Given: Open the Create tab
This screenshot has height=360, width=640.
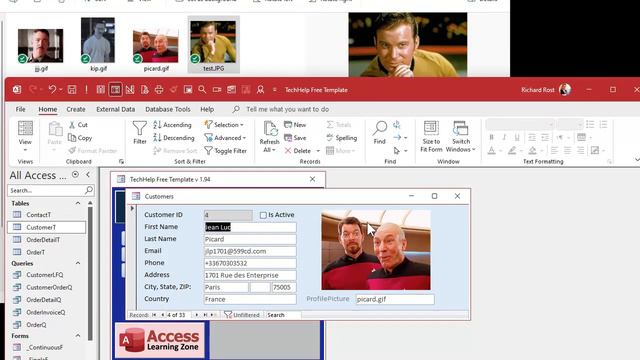Looking at the screenshot, I should 76,109.
